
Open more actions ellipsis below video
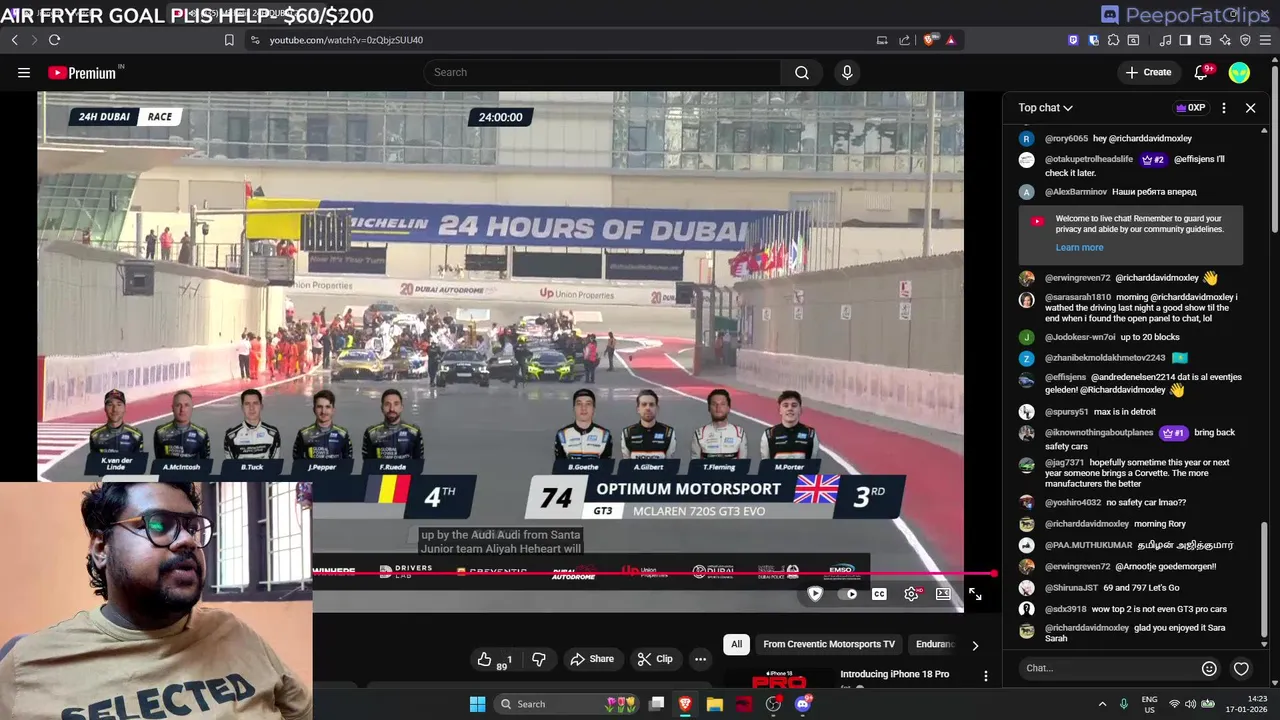(700, 659)
